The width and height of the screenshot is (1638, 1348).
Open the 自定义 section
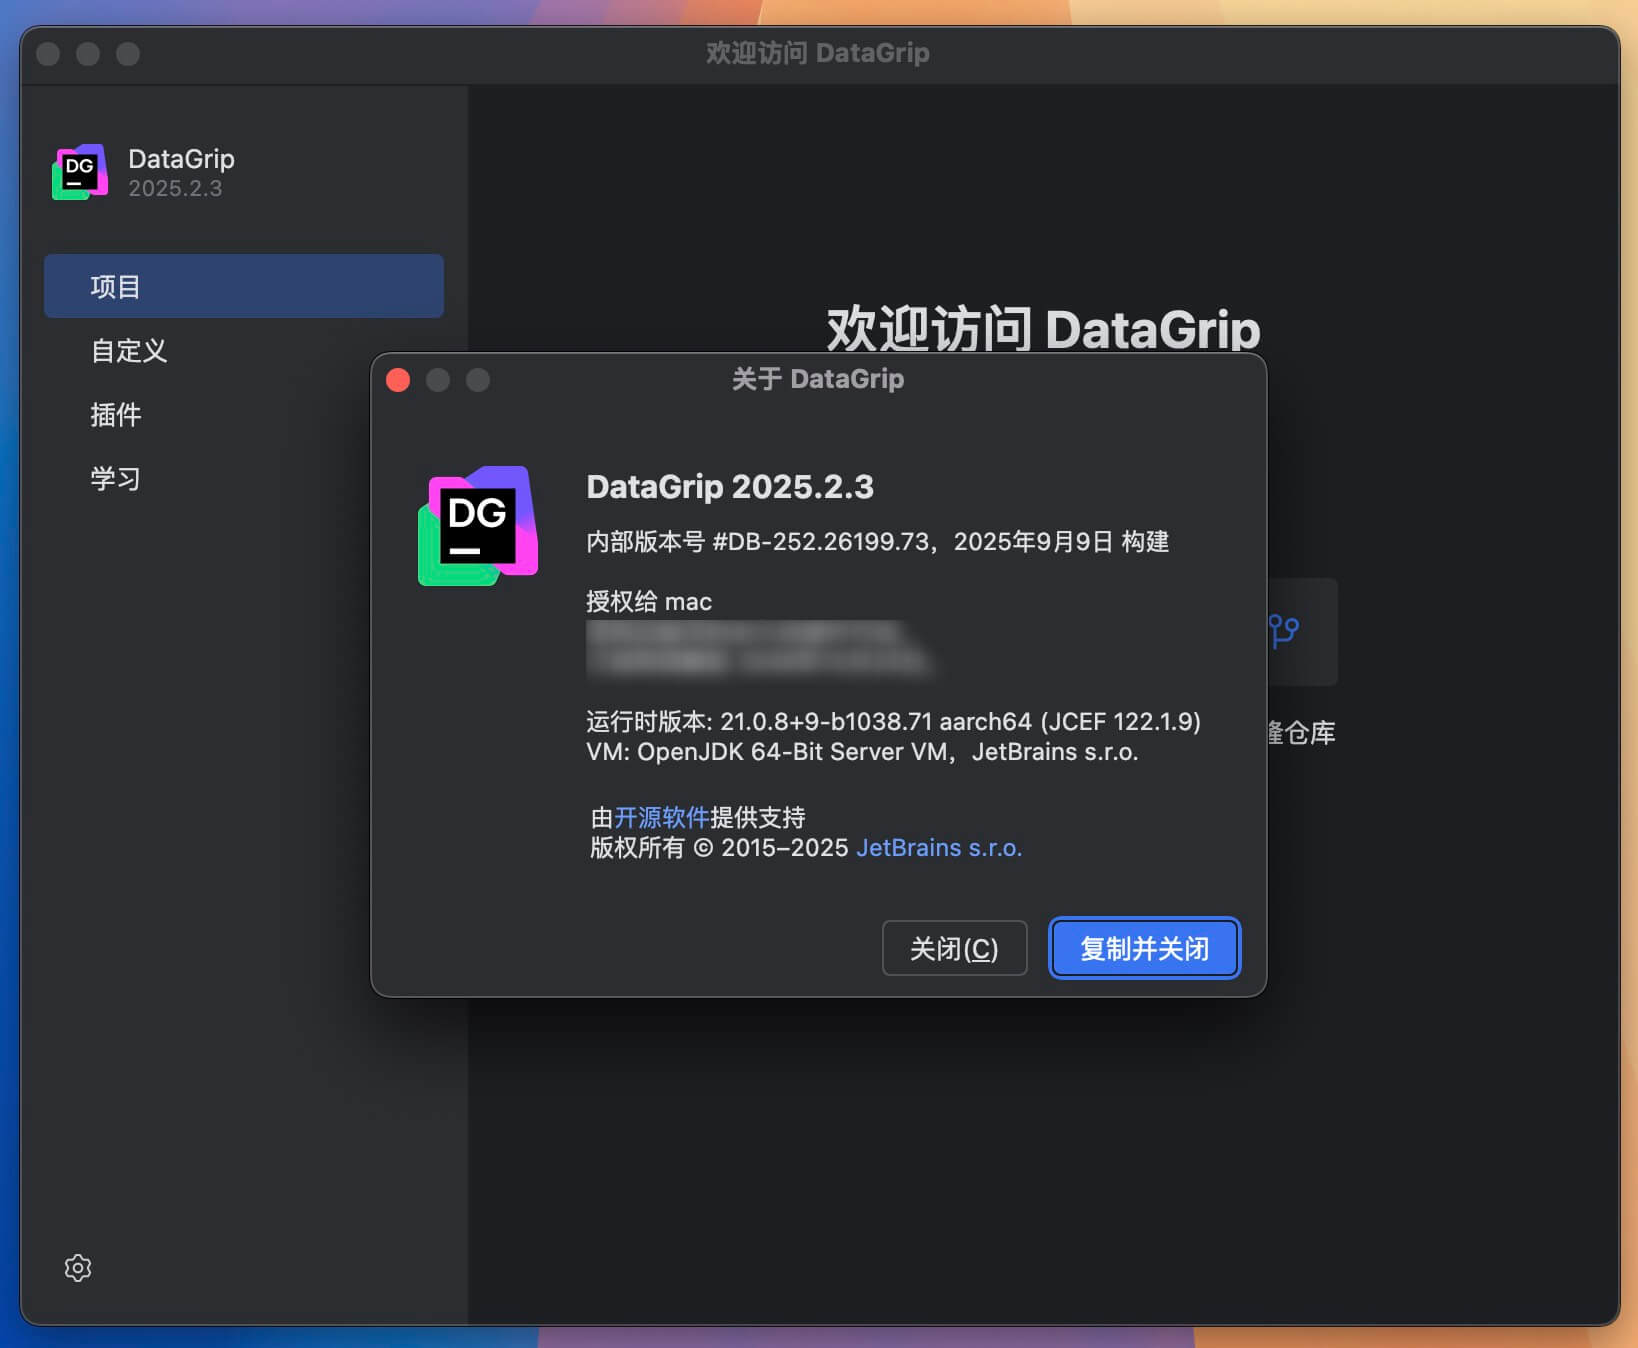pos(129,351)
